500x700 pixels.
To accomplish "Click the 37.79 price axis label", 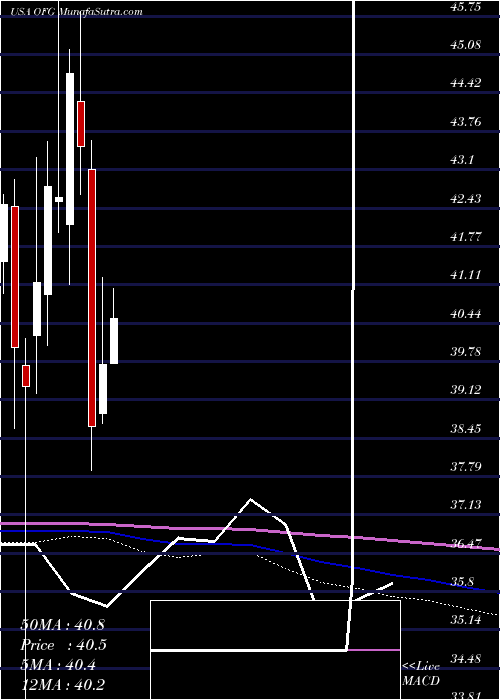I will 466,467.
